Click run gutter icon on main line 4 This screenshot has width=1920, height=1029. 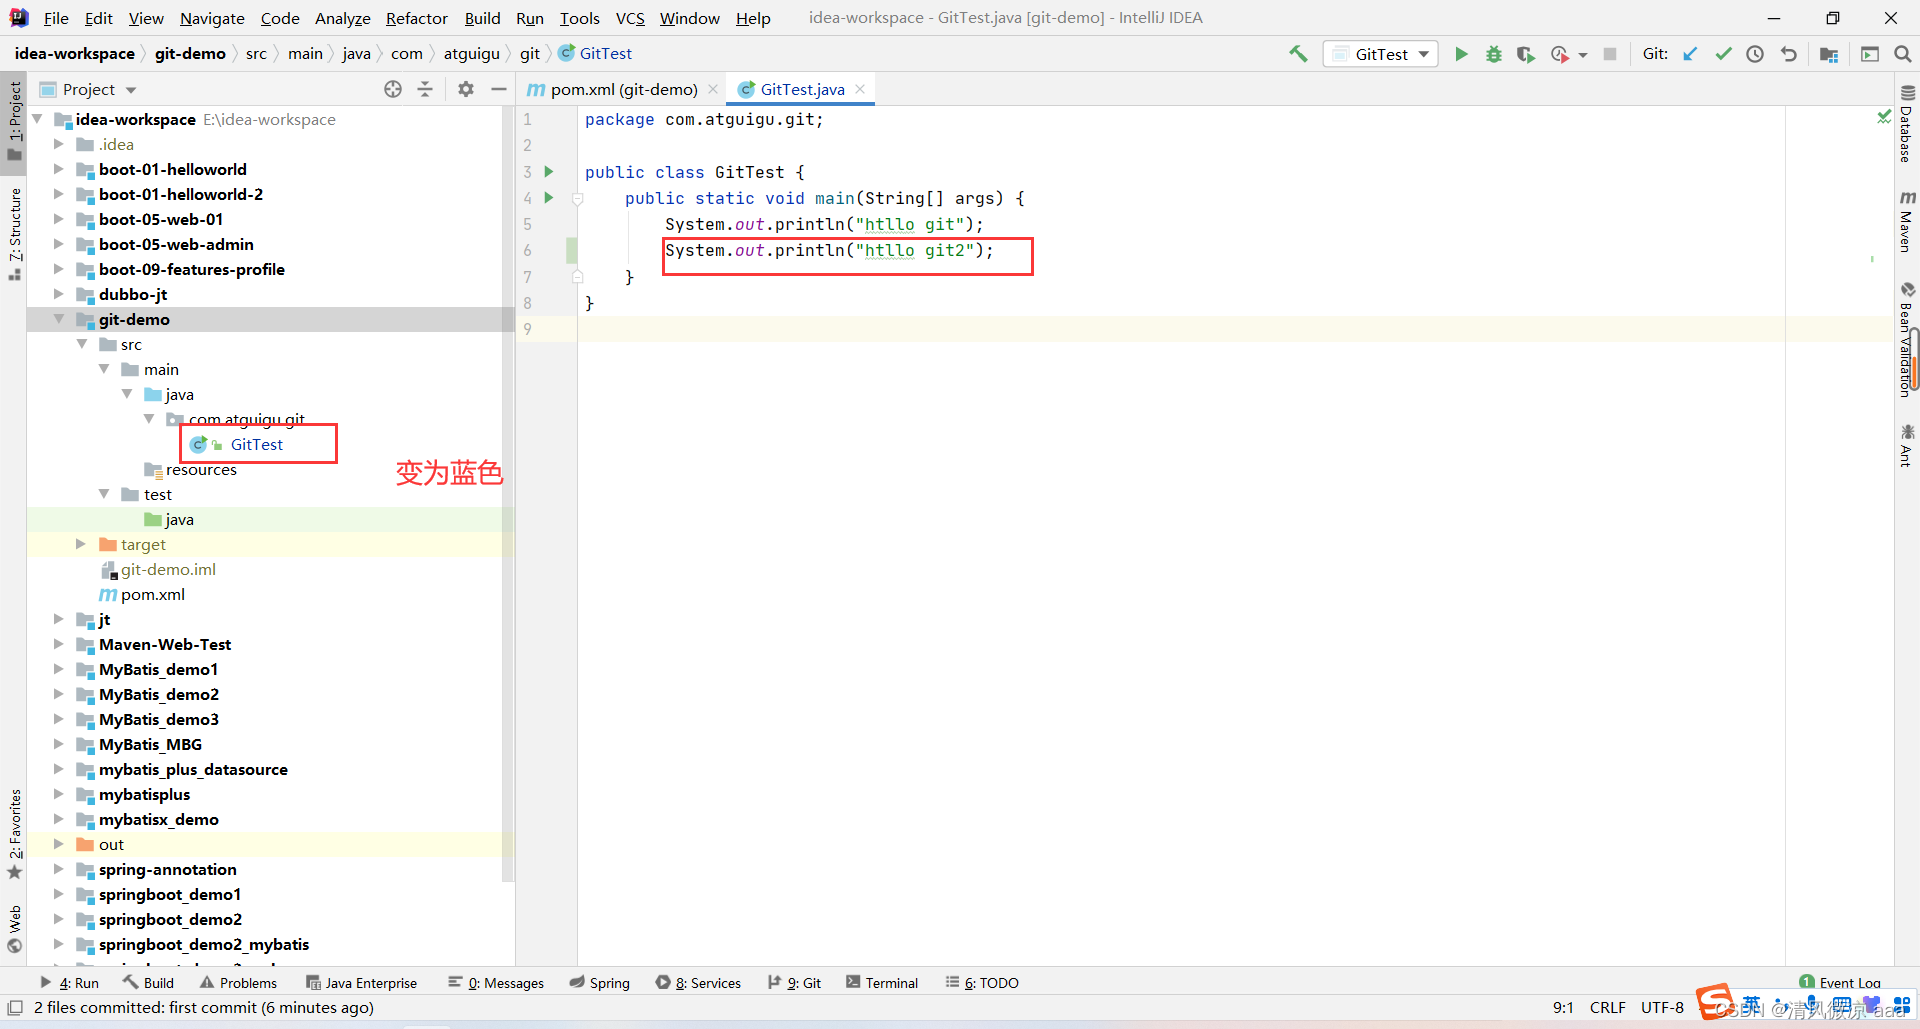point(549,198)
